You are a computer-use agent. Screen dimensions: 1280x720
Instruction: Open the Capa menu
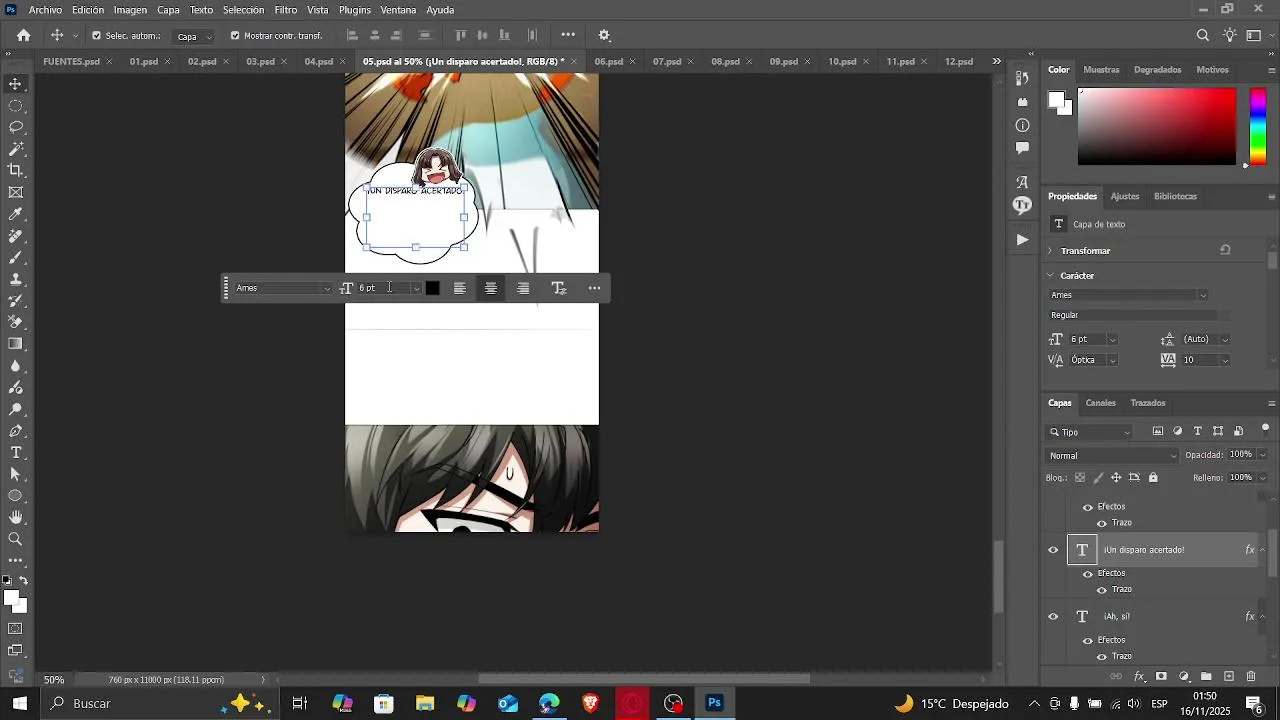168,10
